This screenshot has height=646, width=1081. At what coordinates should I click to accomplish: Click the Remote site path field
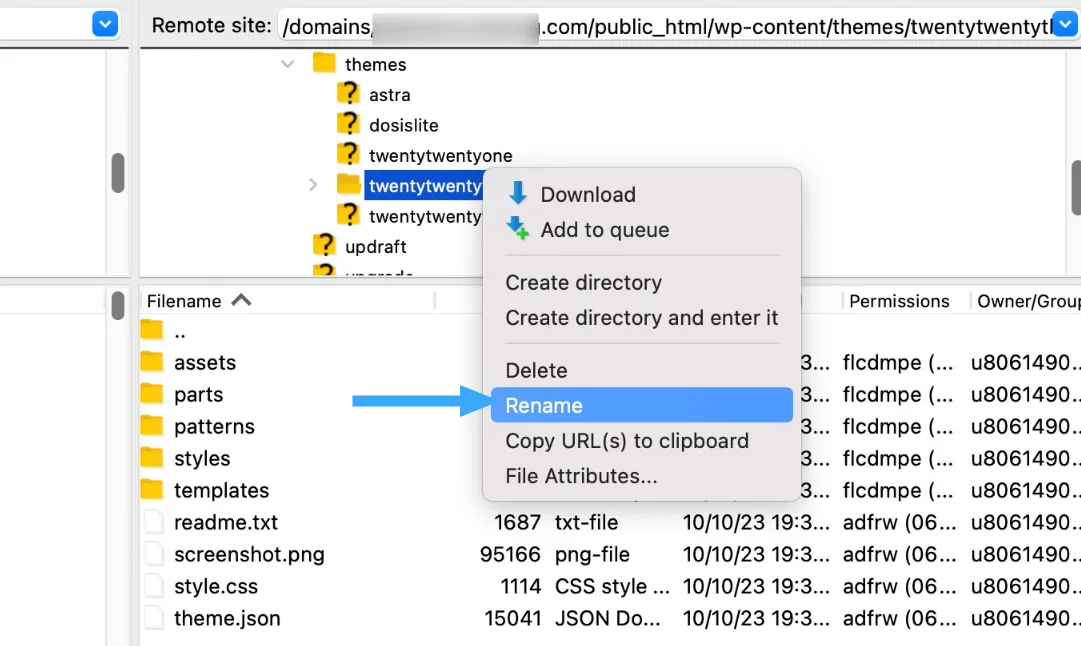660,26
